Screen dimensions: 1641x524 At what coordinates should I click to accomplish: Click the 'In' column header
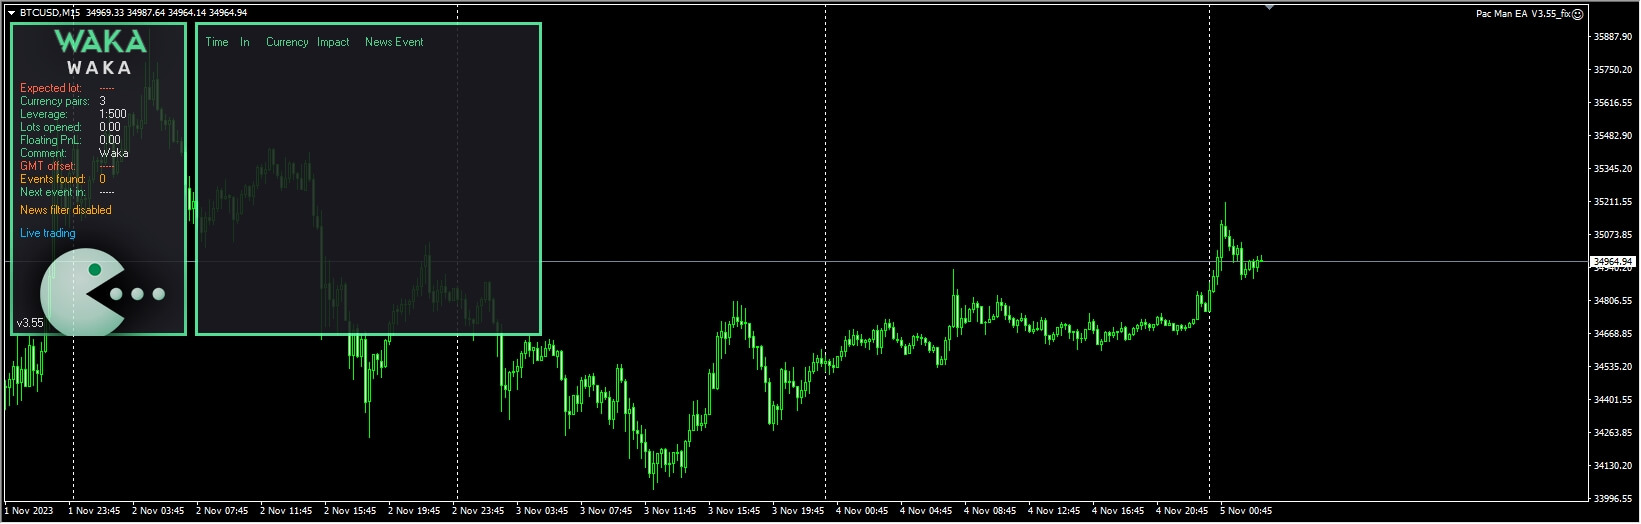pos(245,42)
